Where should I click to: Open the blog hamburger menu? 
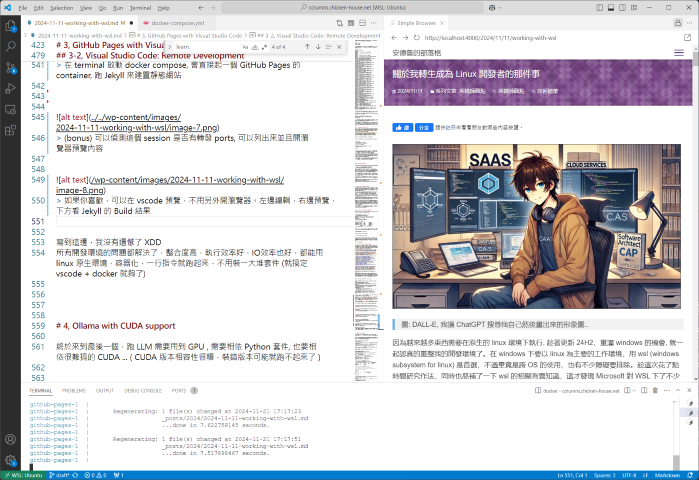tap(678, 53)
